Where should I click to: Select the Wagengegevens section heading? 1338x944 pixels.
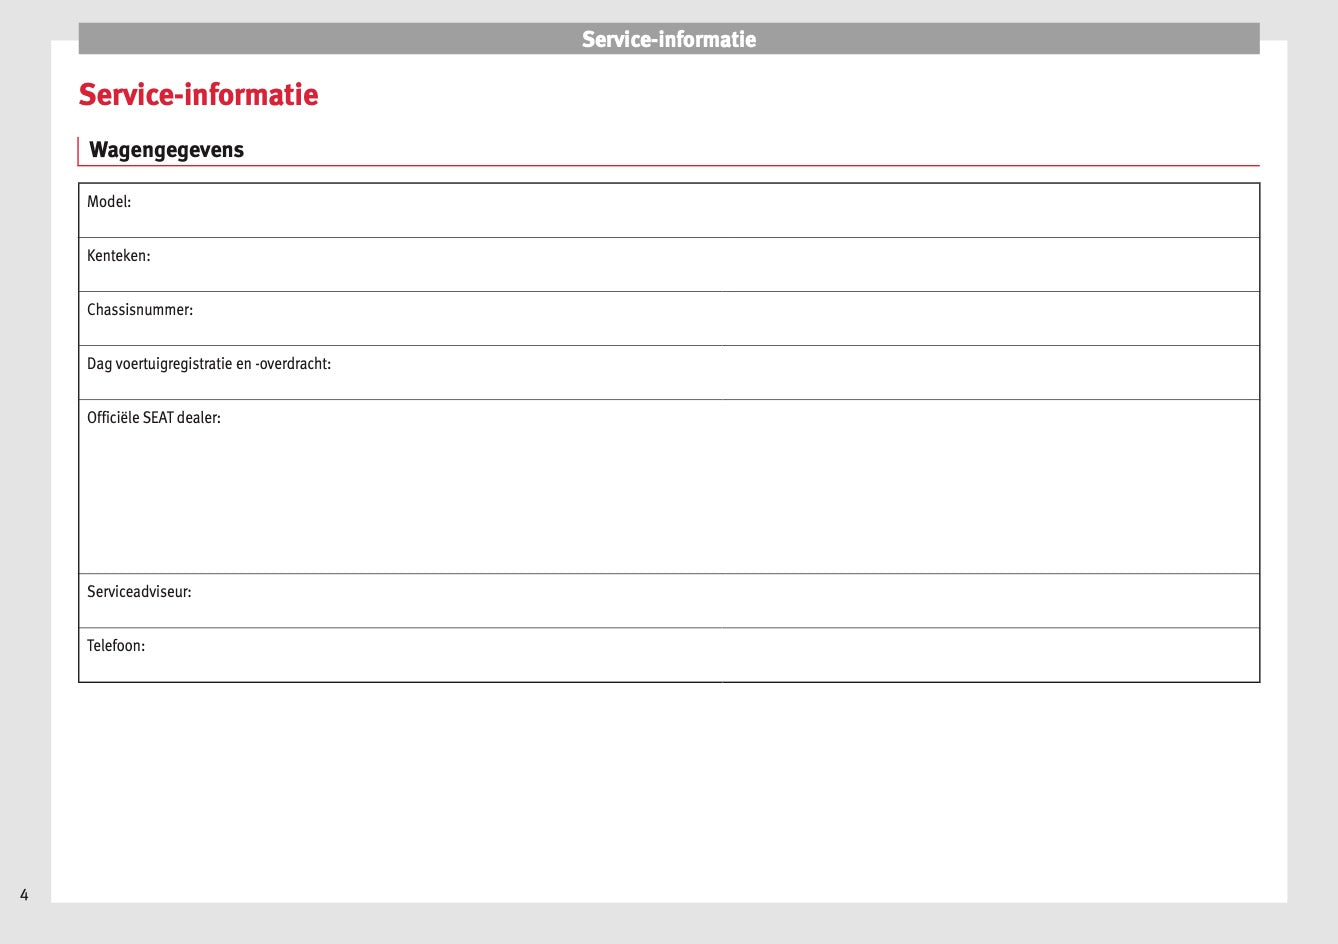click(166, 150)
